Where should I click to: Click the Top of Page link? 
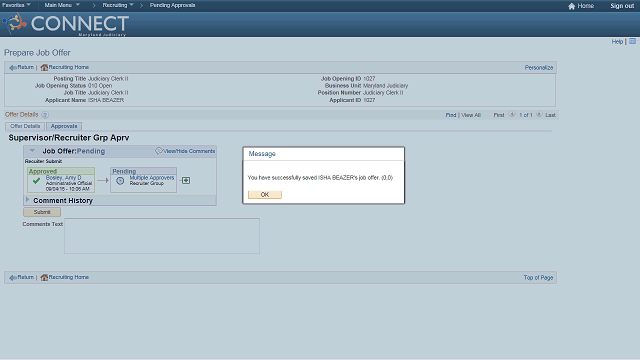click(538, 278)
